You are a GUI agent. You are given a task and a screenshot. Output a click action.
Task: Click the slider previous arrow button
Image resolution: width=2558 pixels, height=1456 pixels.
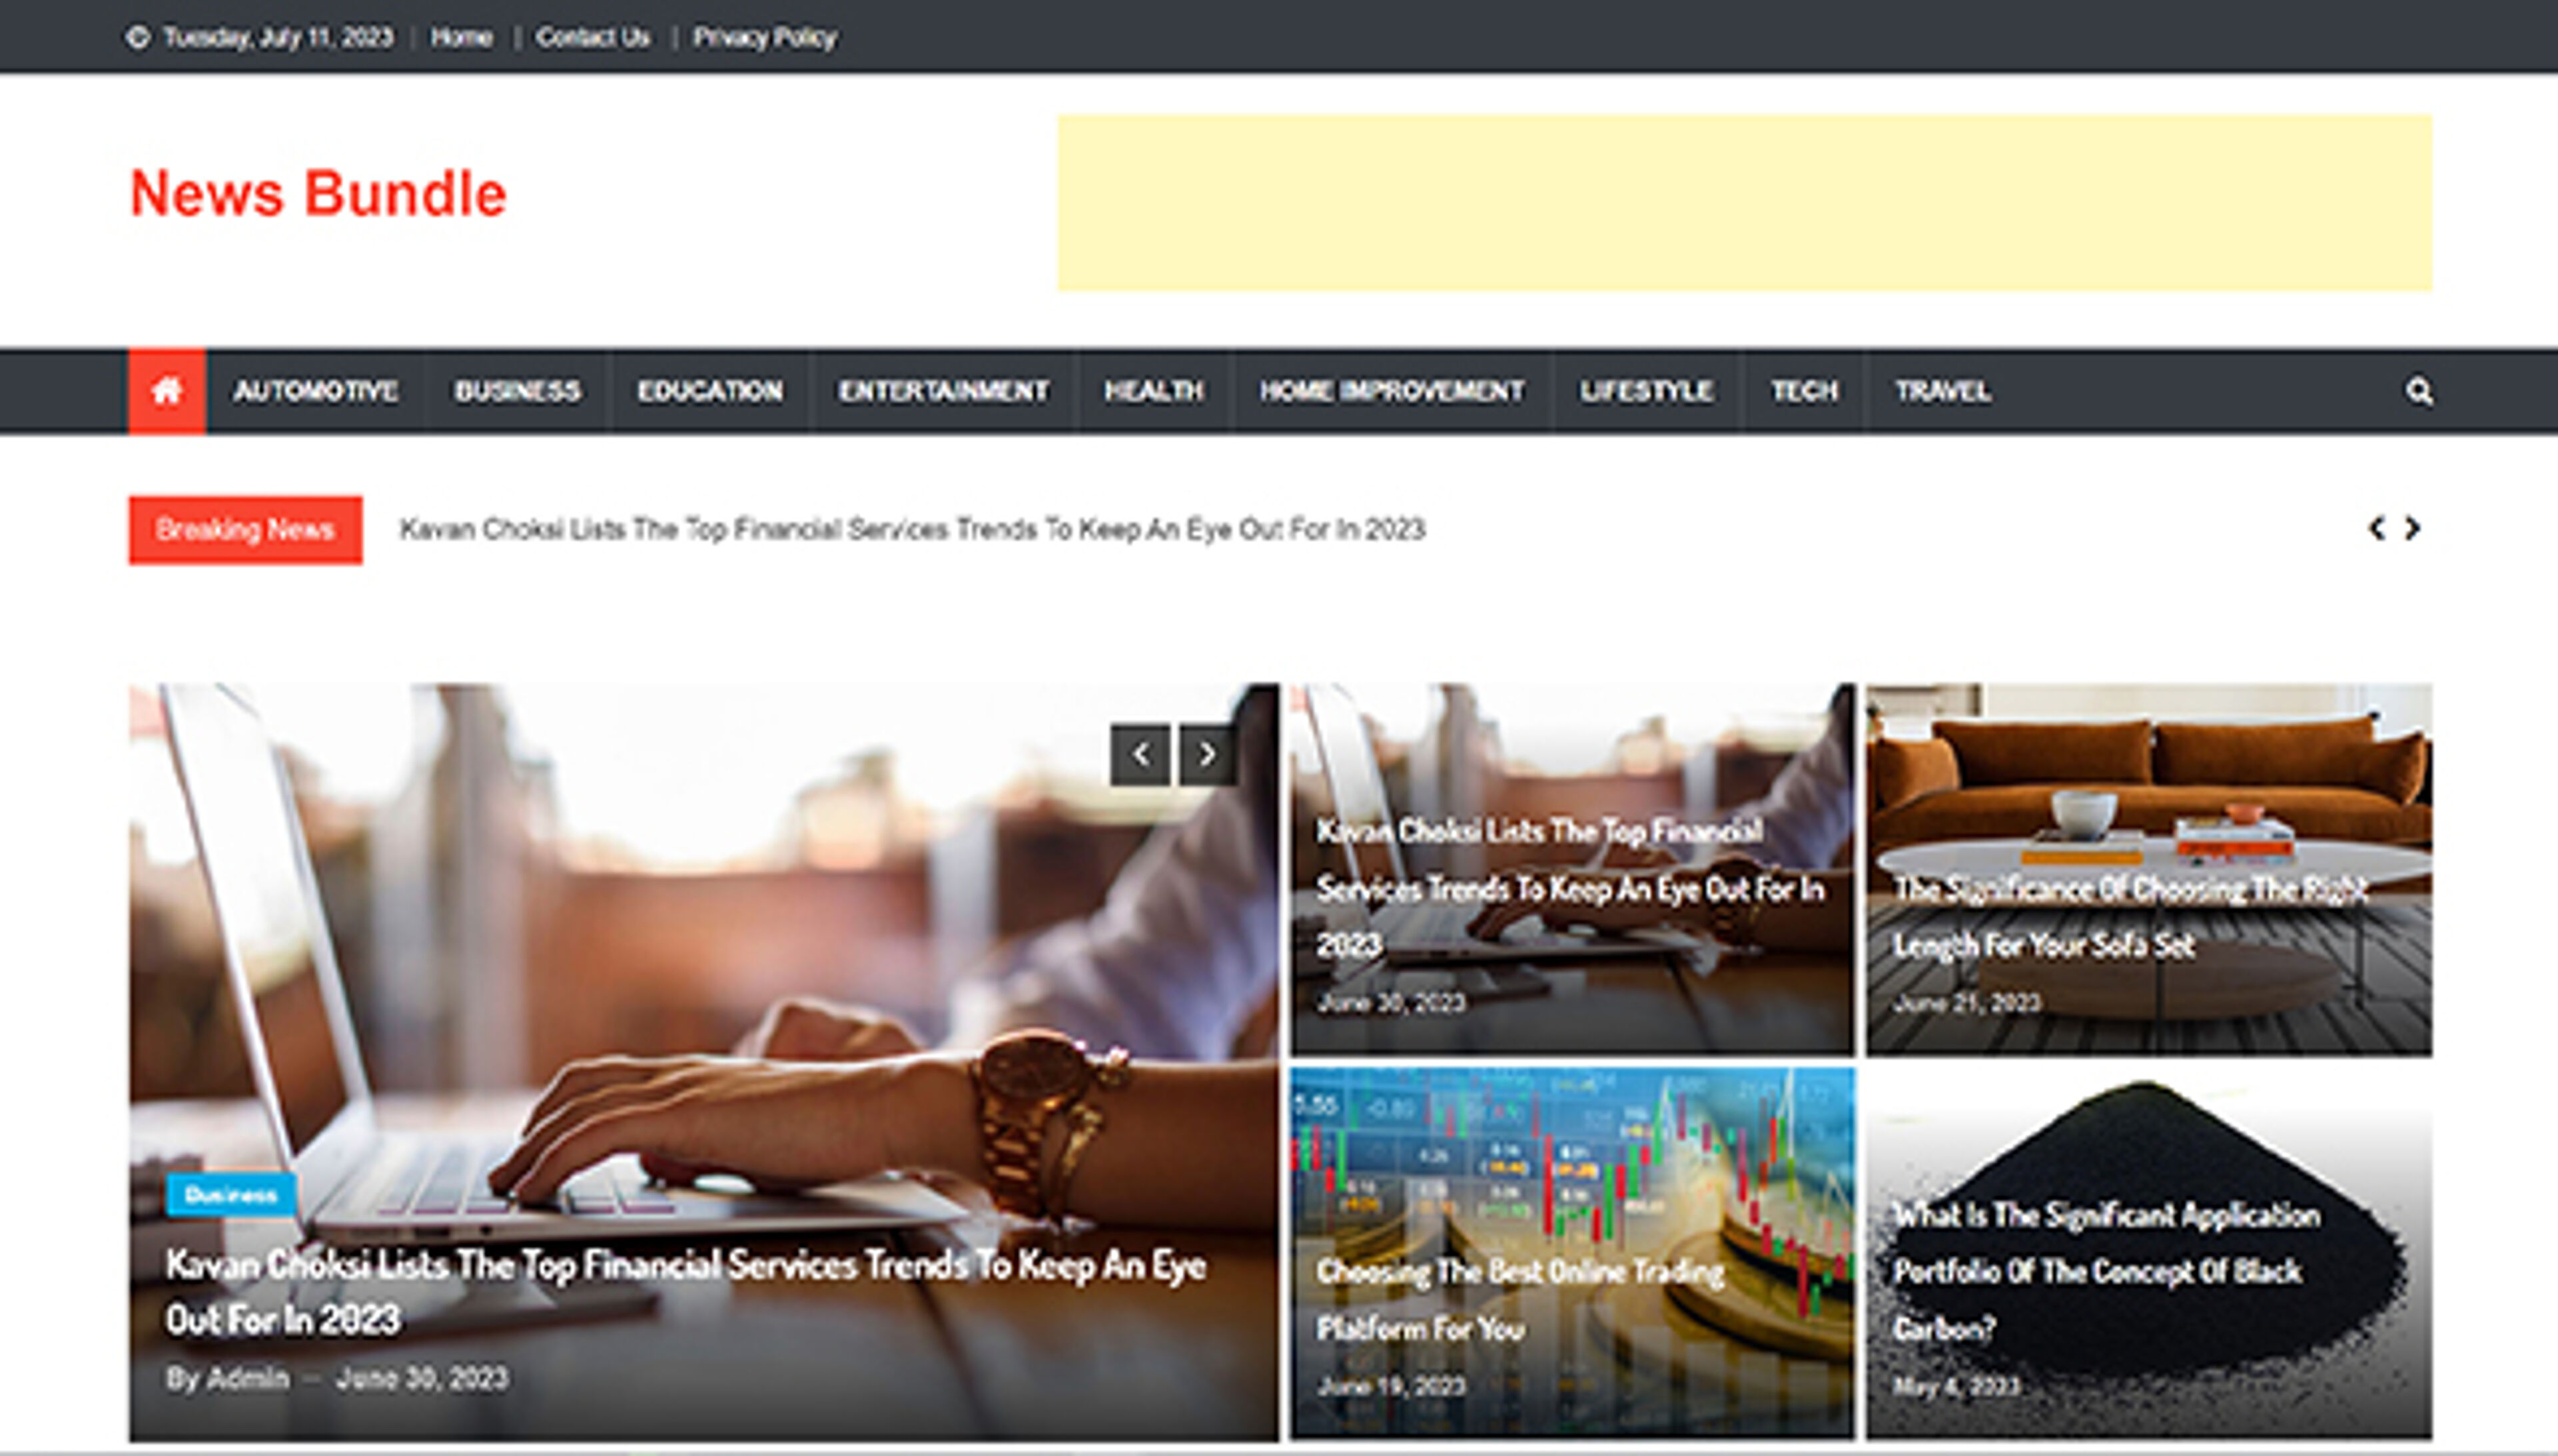tap(1140, 754)
